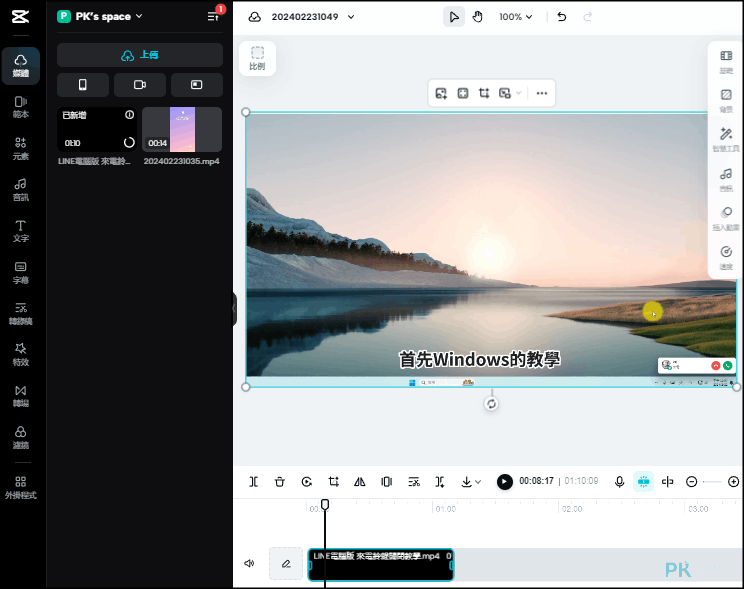744x589 pixels.
Task: Open the 音訊 audio tab in left sidebar
Action: click(20, 190)
